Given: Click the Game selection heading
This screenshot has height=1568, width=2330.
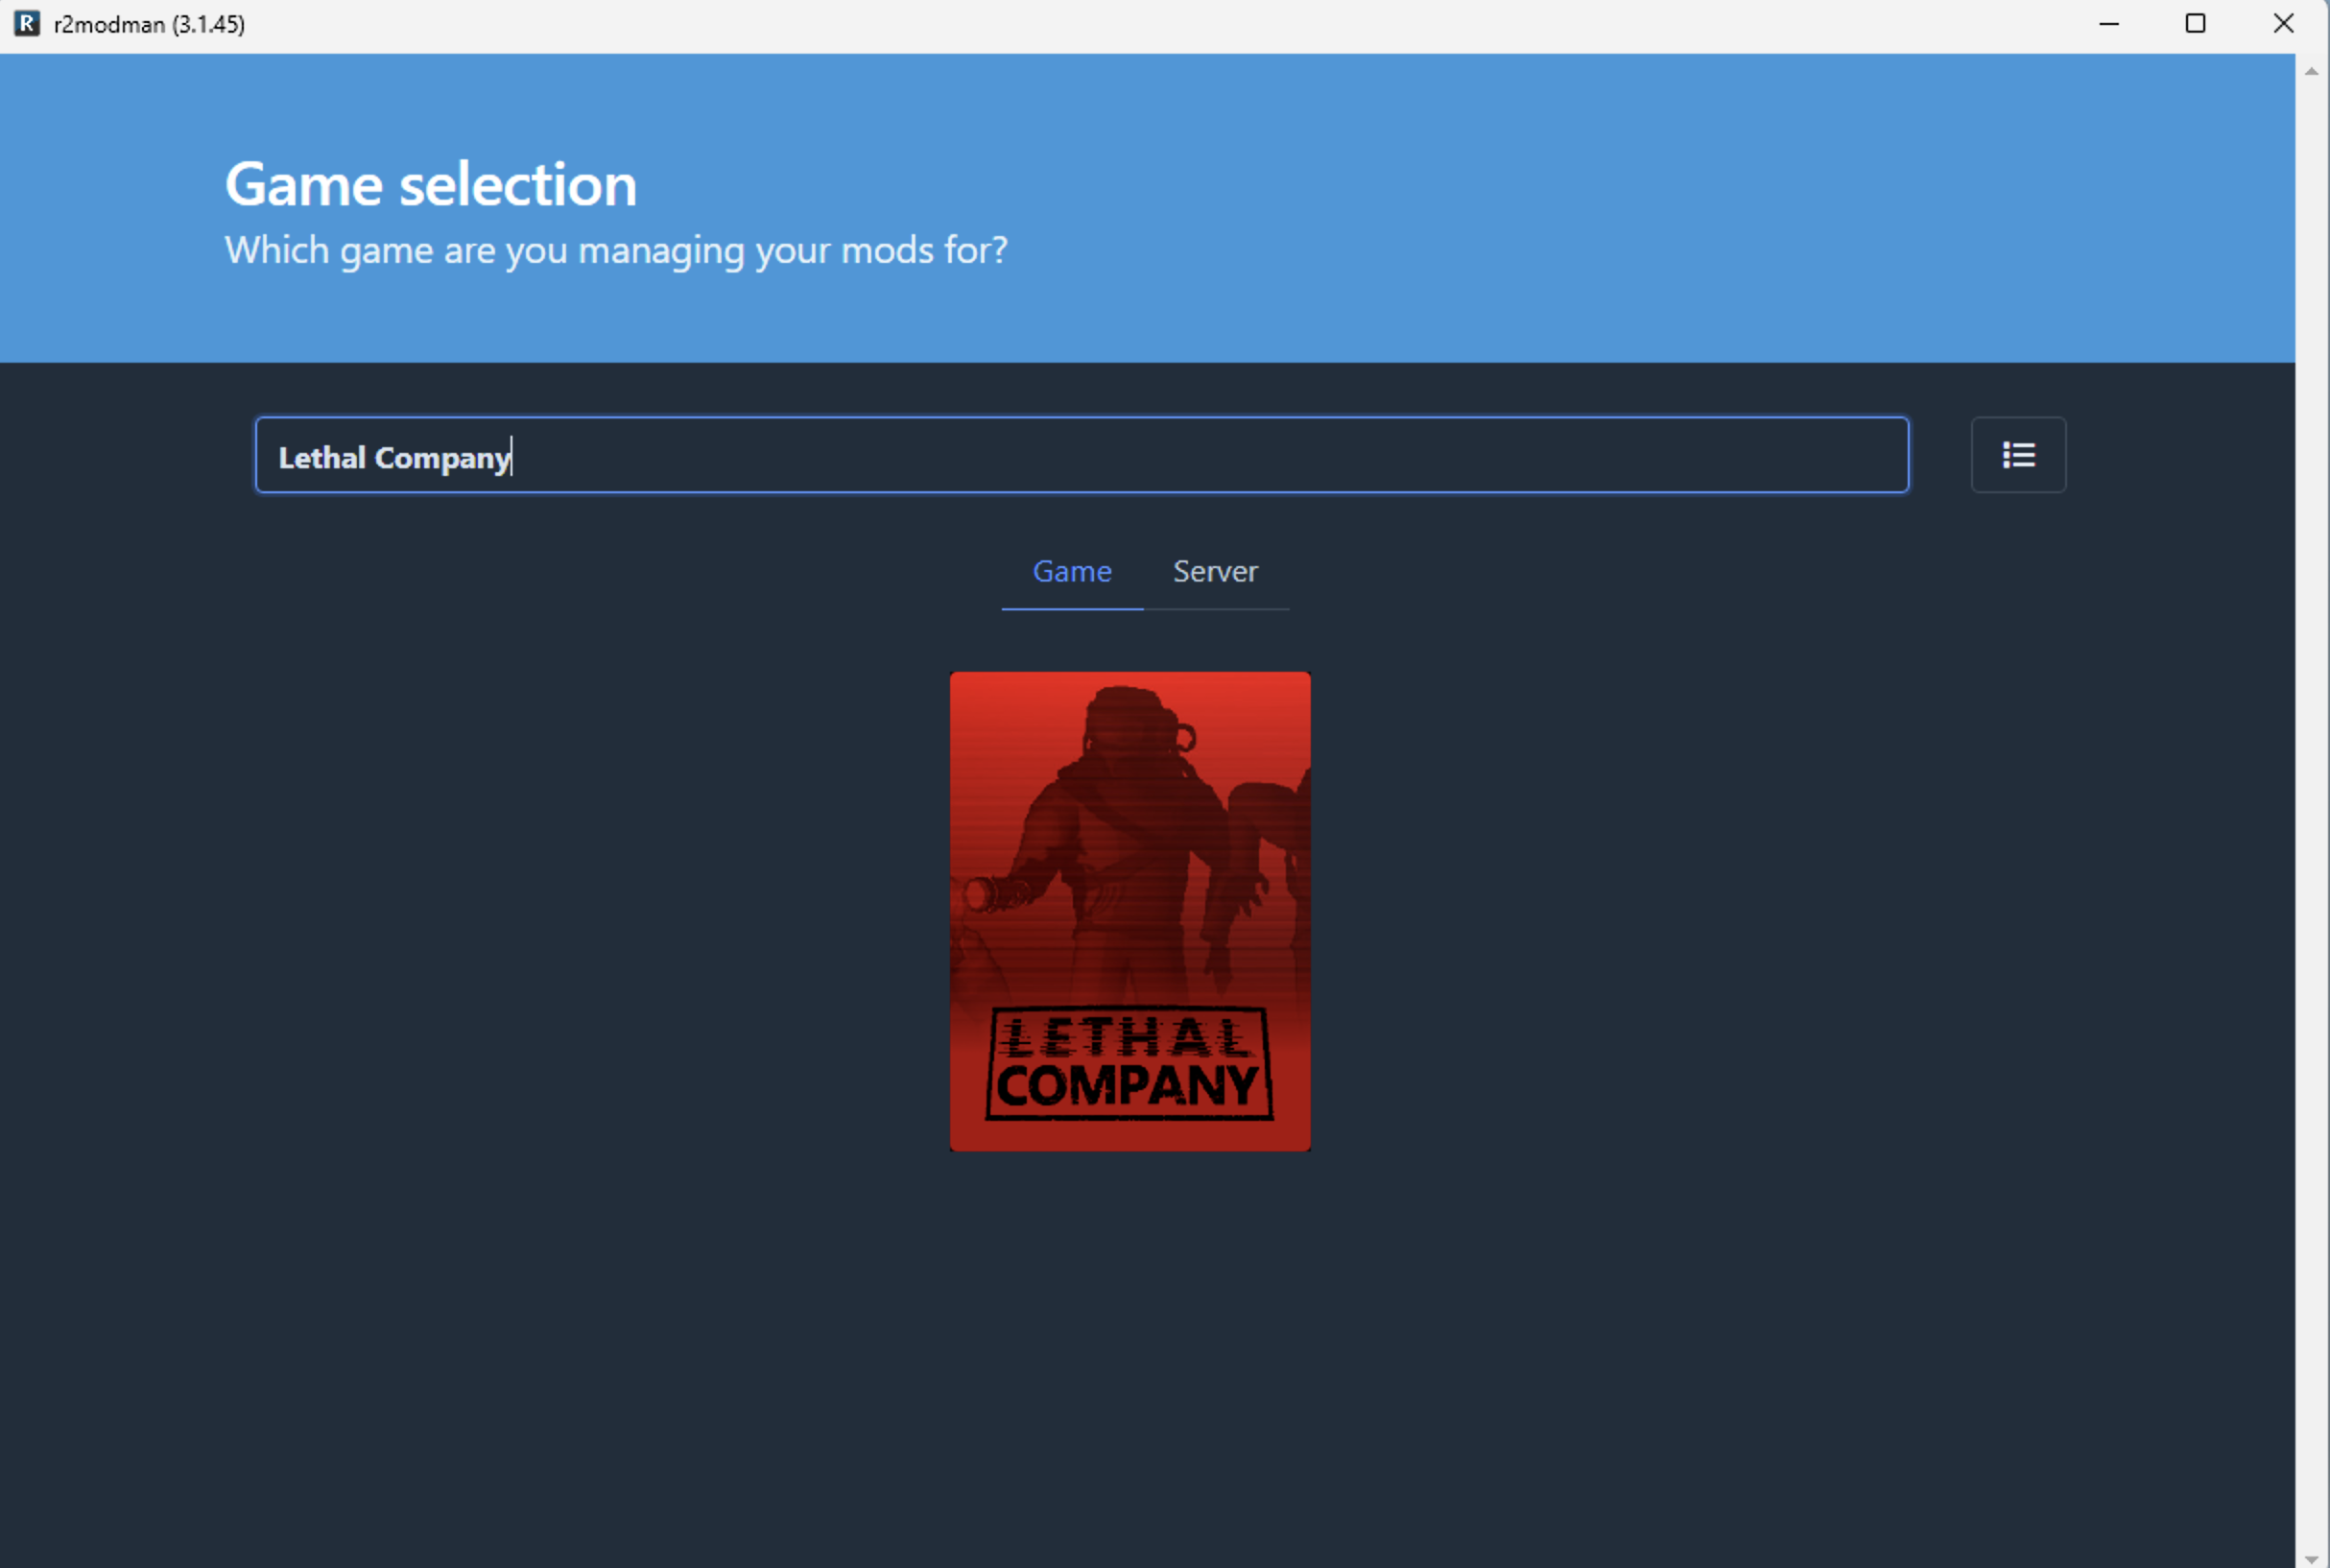Looking at the screenshot, I should point(430,185).
